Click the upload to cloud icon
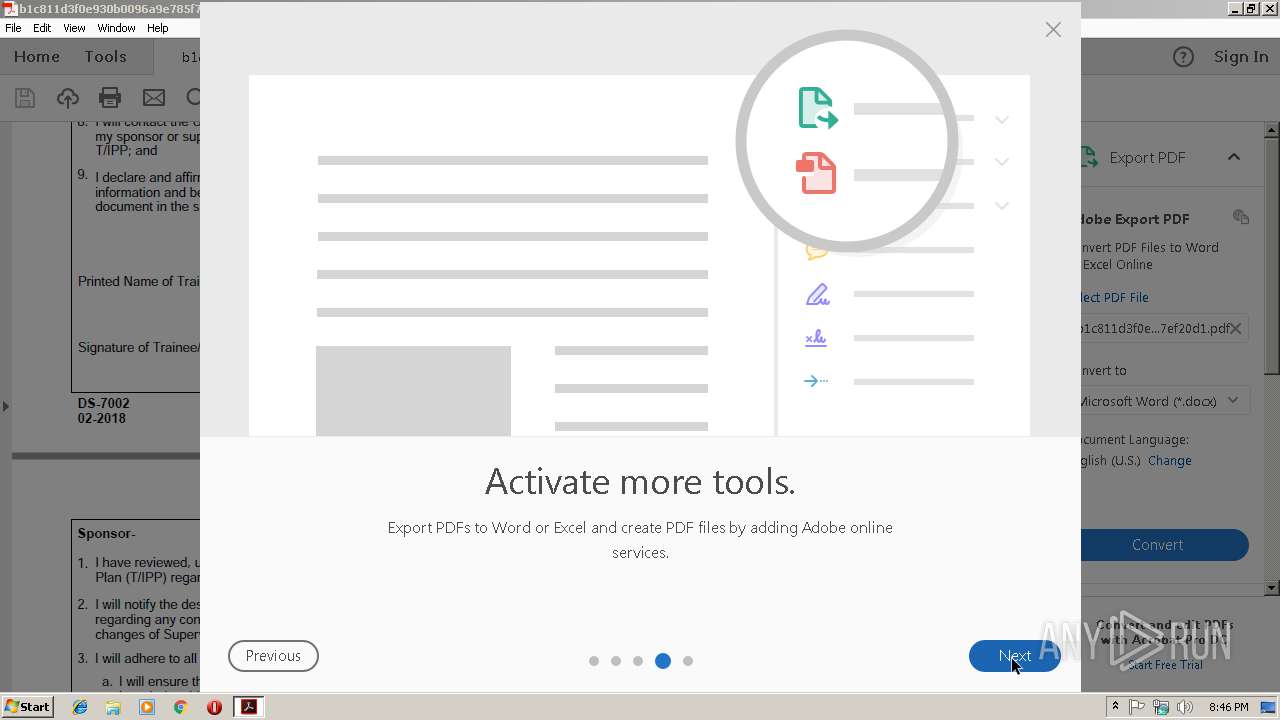Screen dimensions: 1280x720 [67, 97]
